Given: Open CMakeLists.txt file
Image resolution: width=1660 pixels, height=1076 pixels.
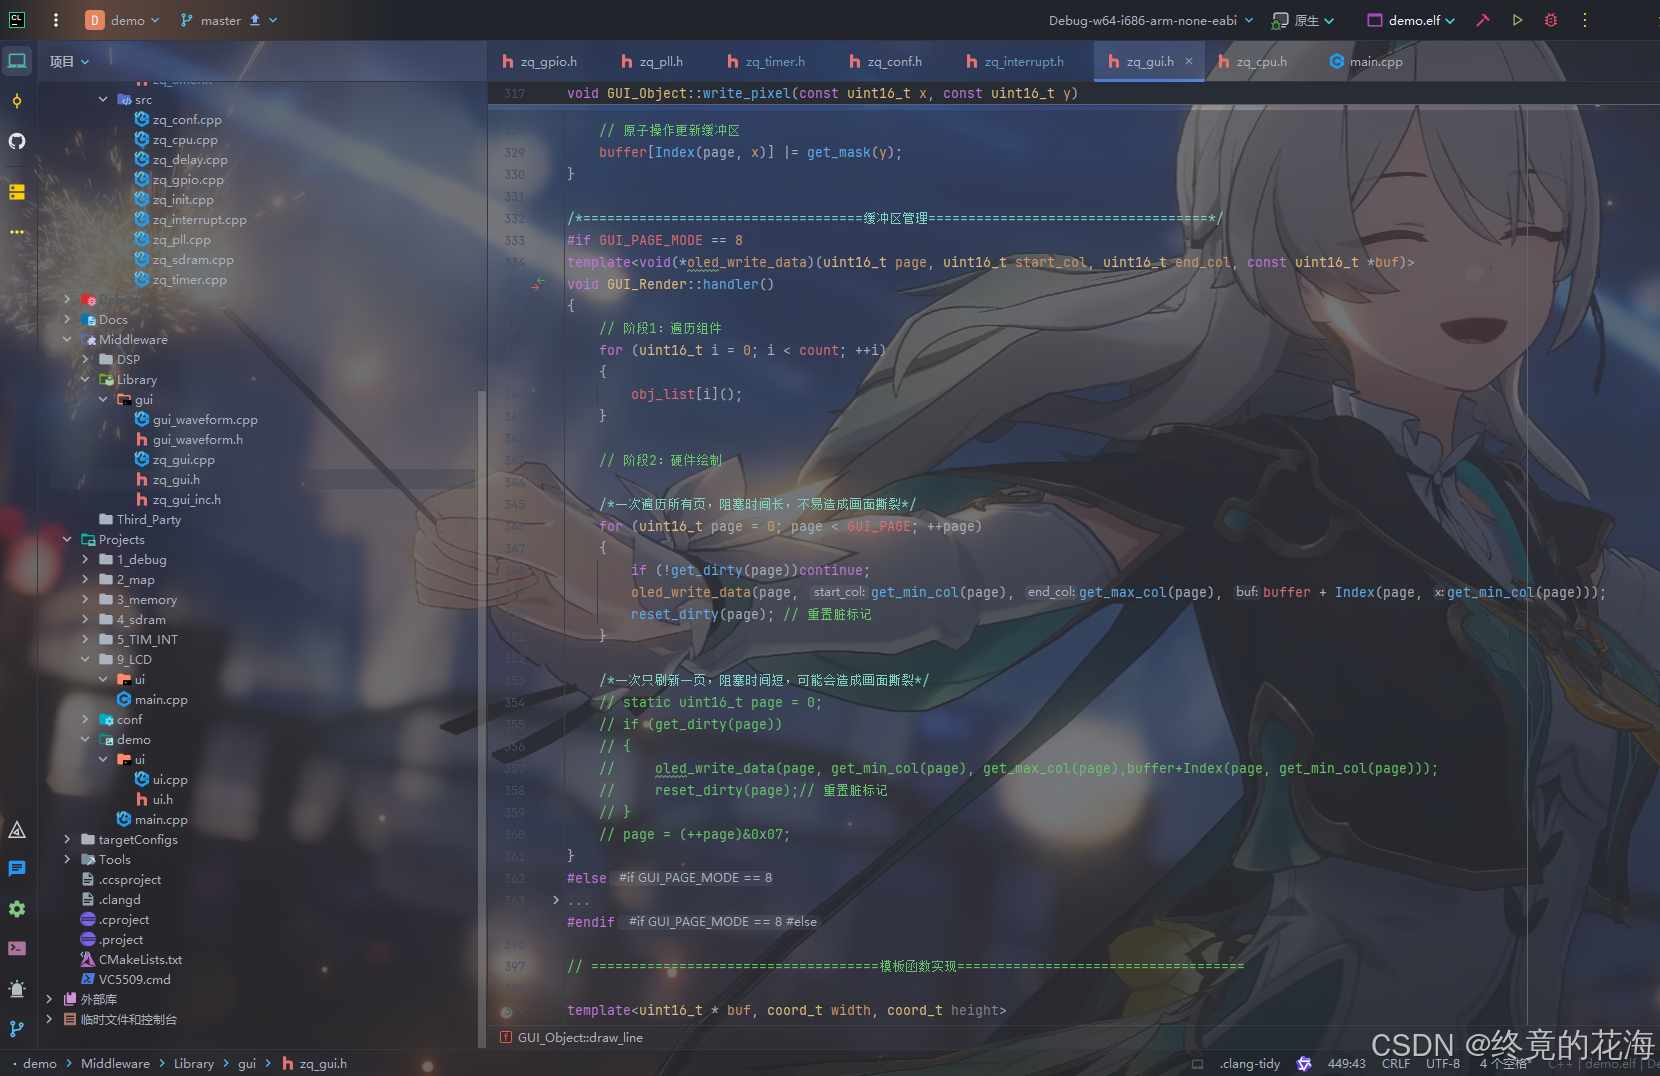Looking at the screenshot, I should click(140, 959).
